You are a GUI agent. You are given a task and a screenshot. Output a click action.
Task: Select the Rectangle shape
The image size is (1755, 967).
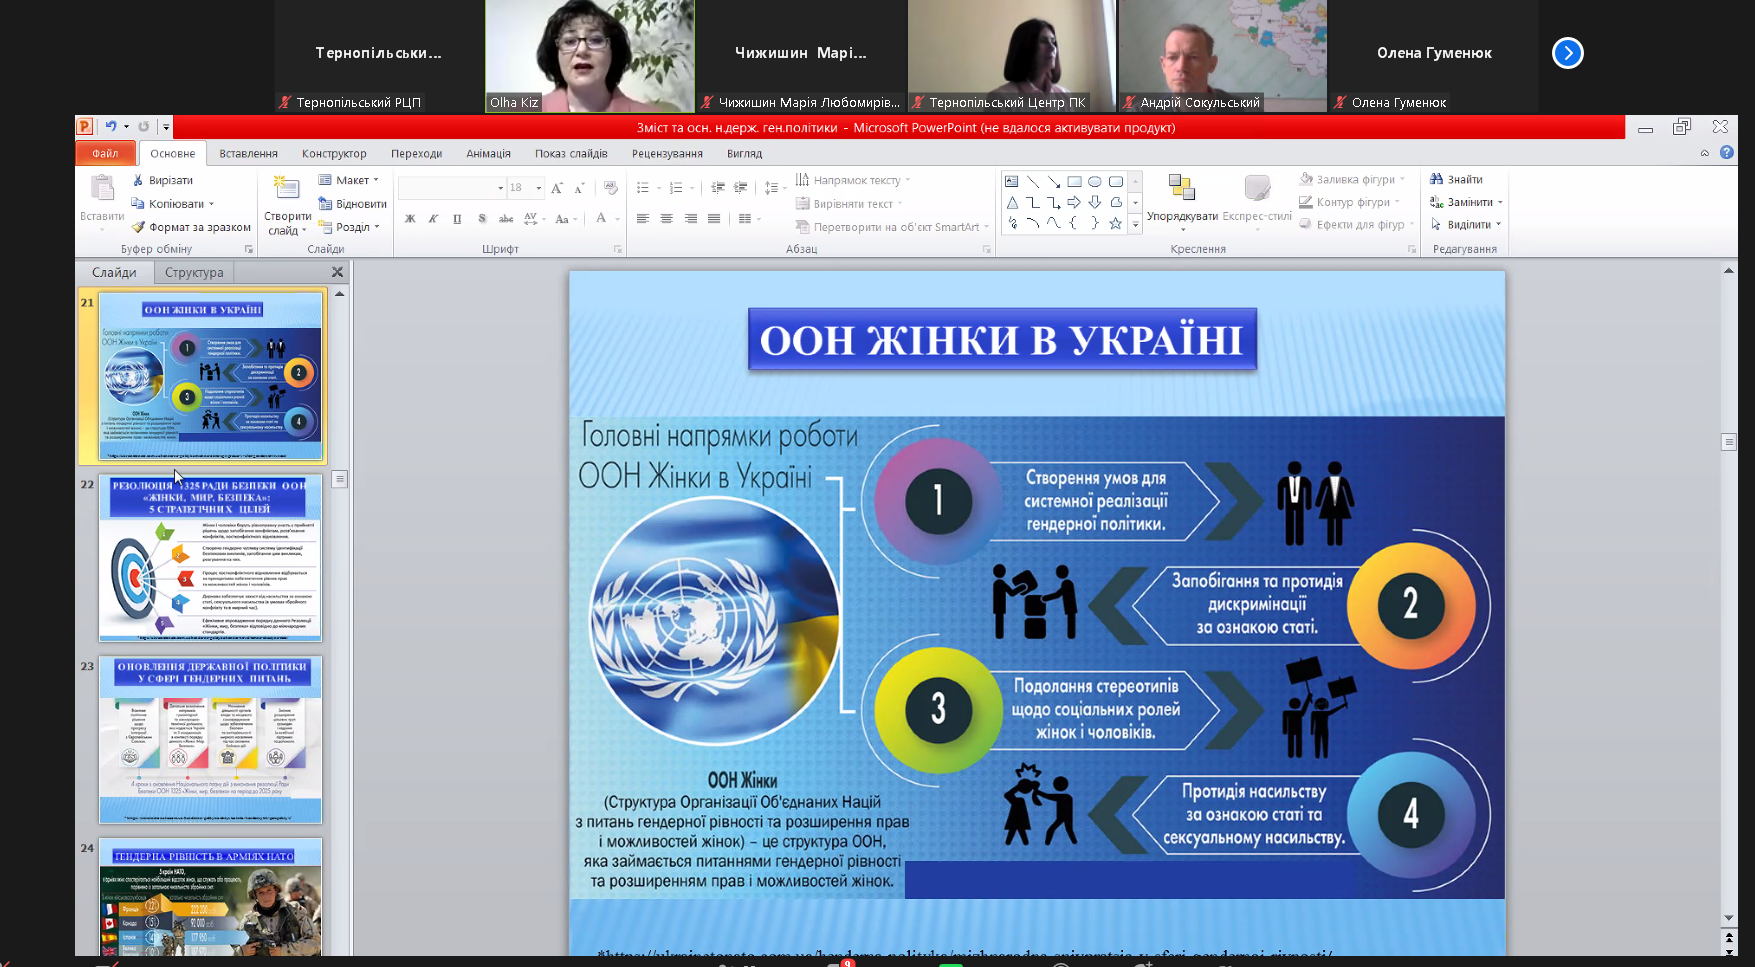(1074, 182)
